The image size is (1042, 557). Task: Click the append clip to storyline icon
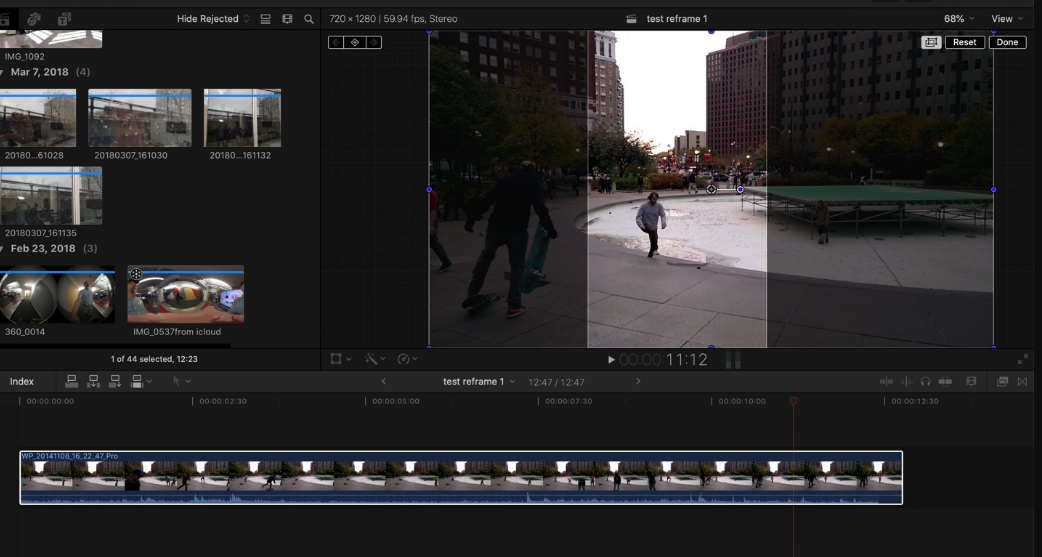point(116,381)
